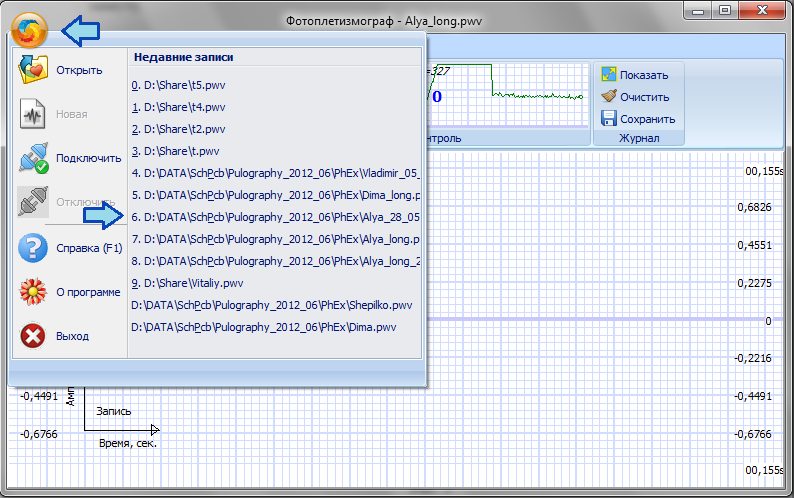This screenshot has width=794, height=498.
Task: Open recent entry 5 Dima_long file
Action: click(x=275, y=195)
